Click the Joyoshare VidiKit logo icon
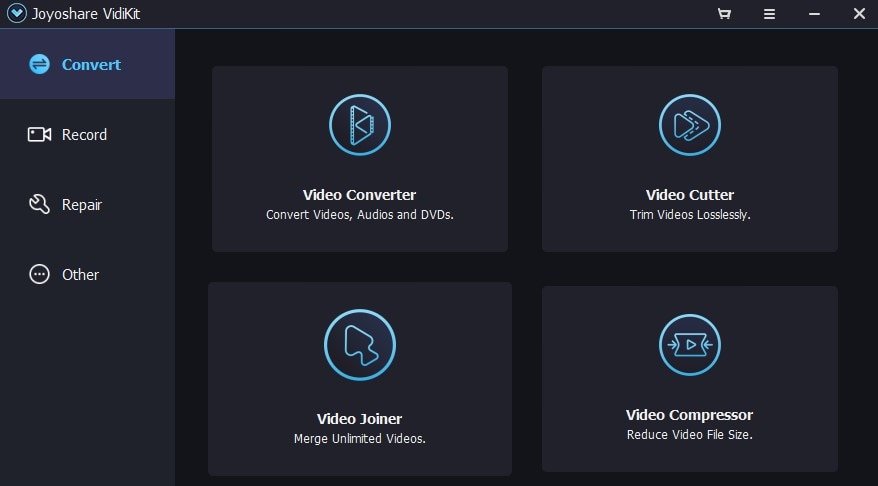 [17, 13]
